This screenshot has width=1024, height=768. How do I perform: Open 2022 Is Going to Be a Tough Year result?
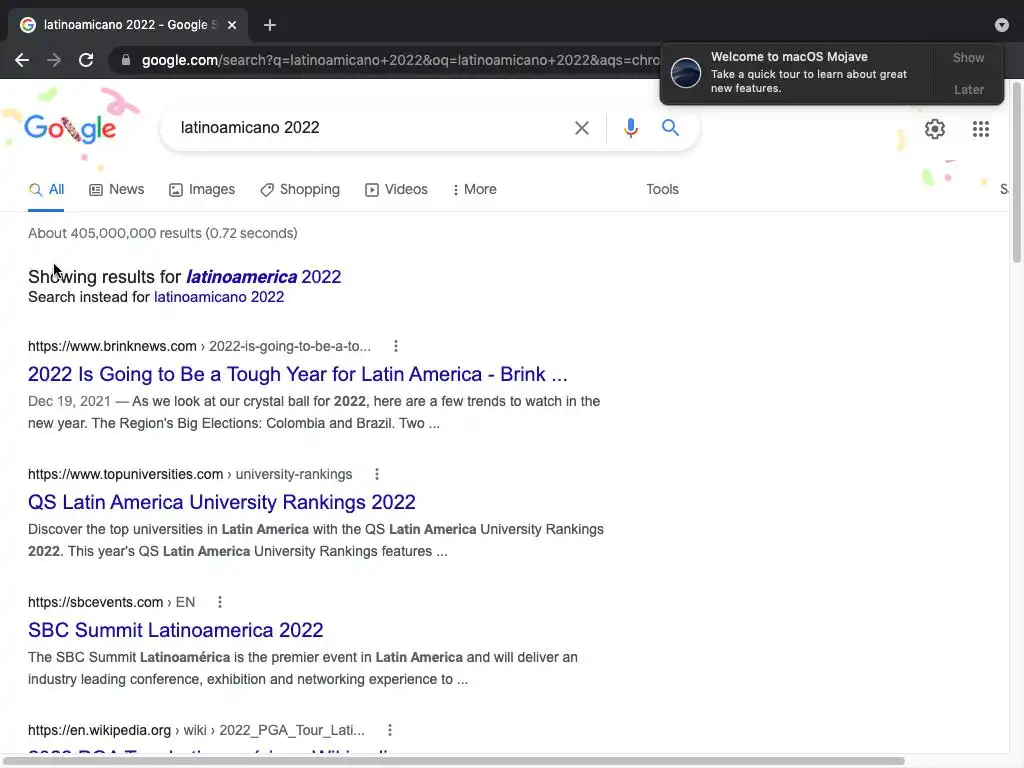[298, 374]
